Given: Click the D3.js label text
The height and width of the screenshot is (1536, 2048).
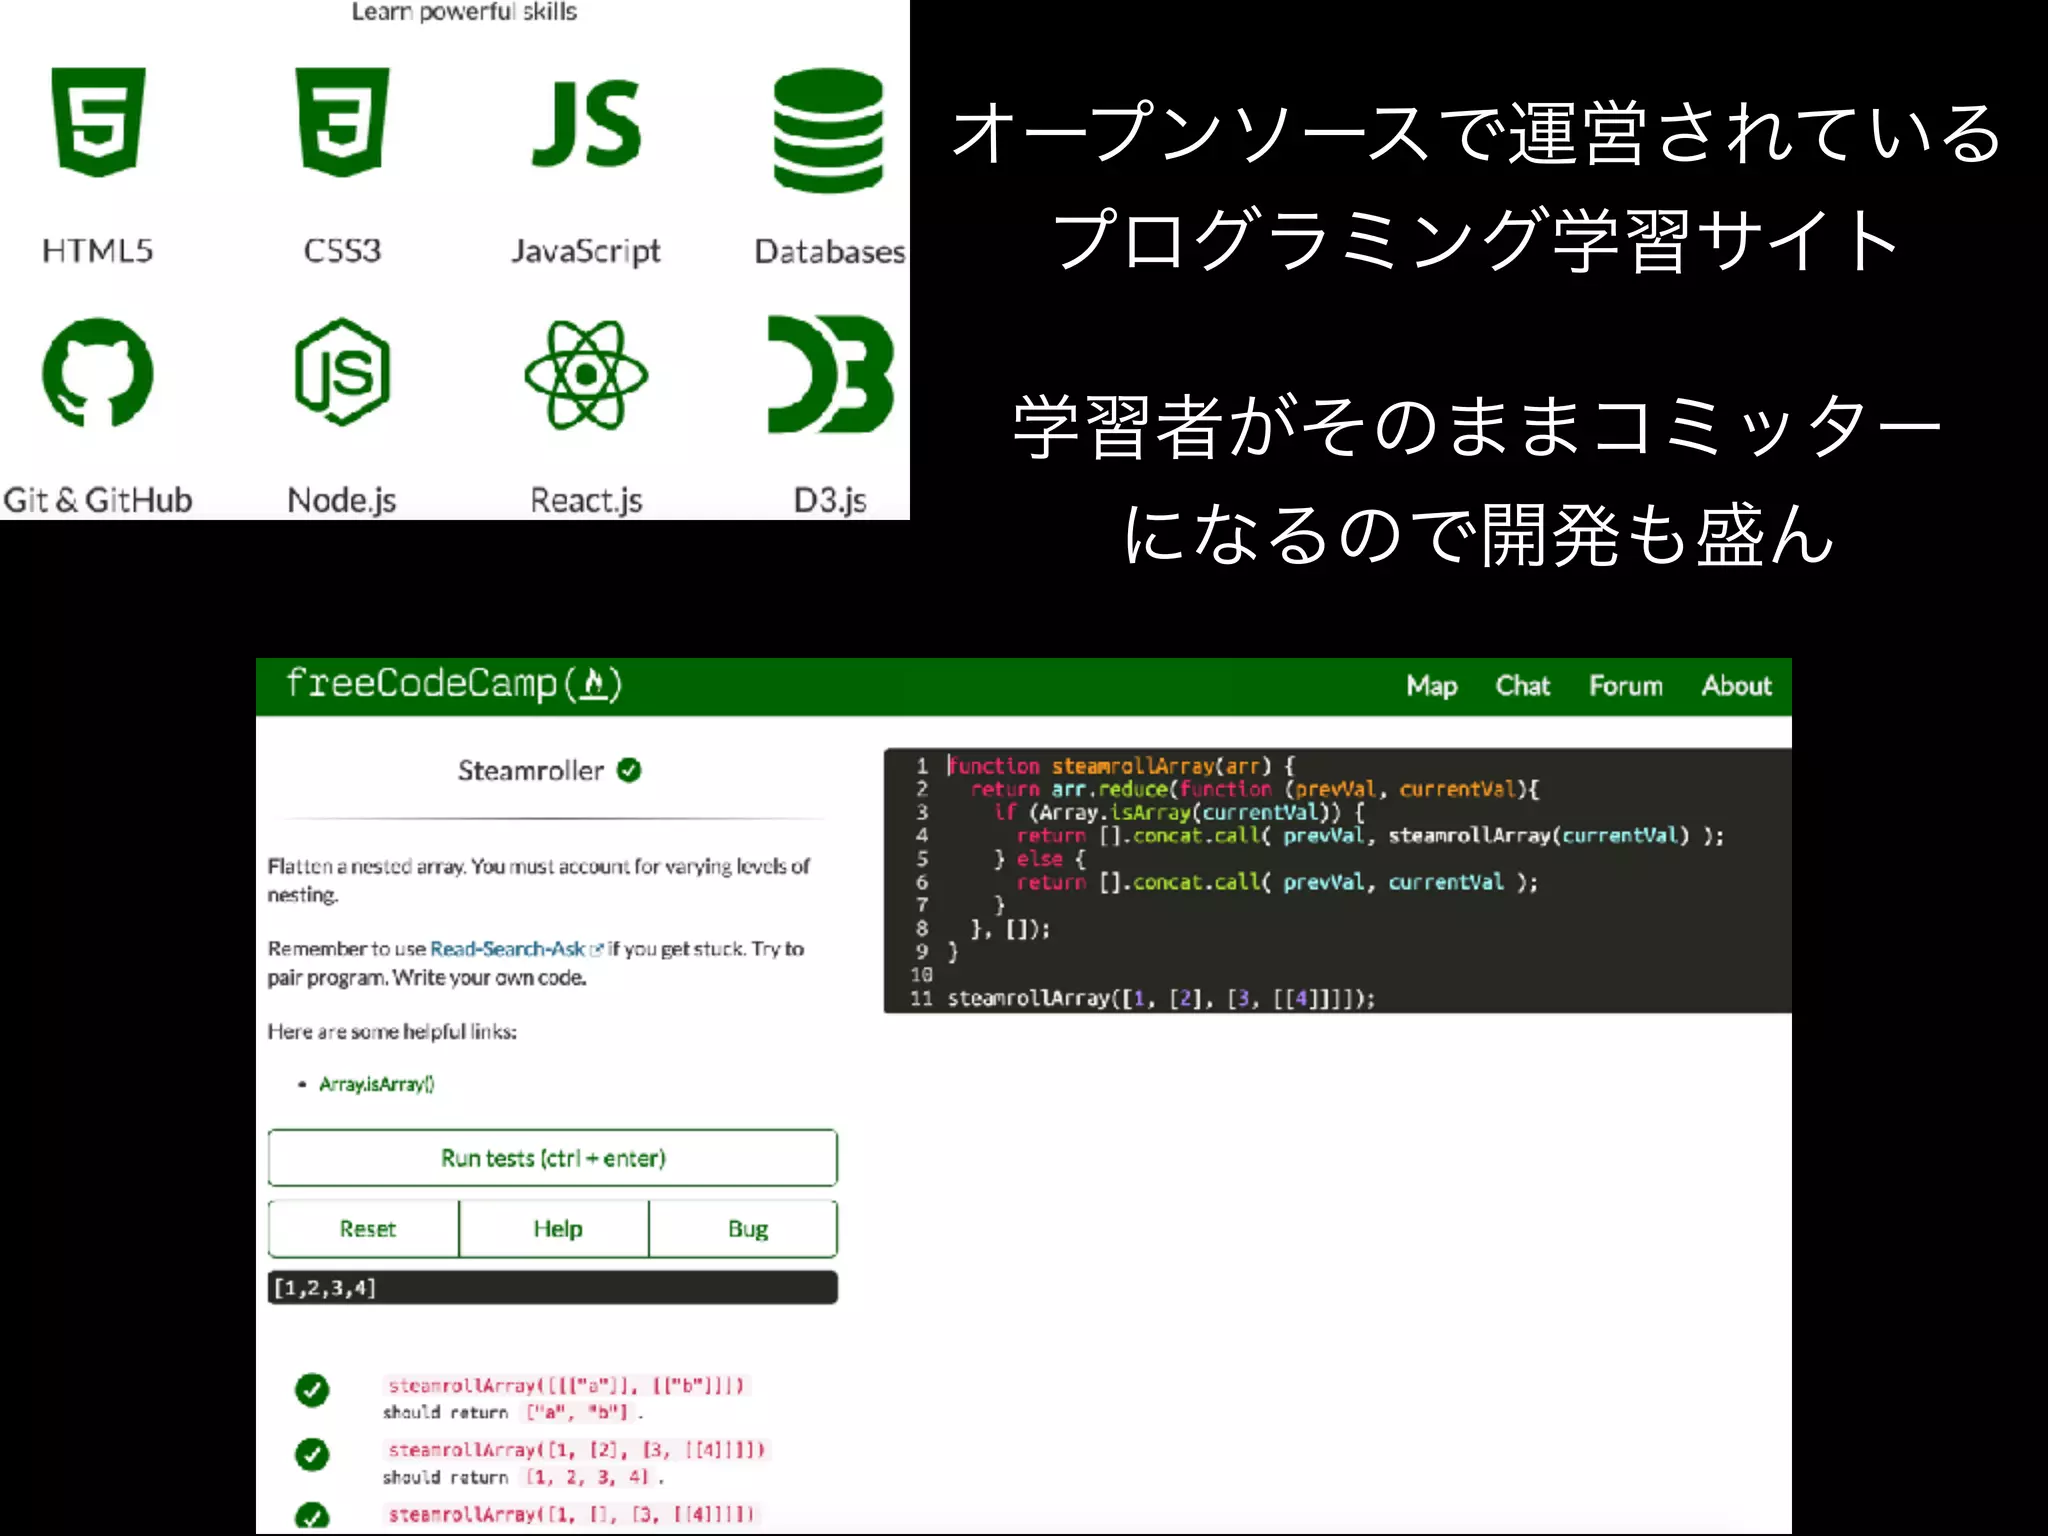Looking at the screenshot, I should tap(830, 500).
